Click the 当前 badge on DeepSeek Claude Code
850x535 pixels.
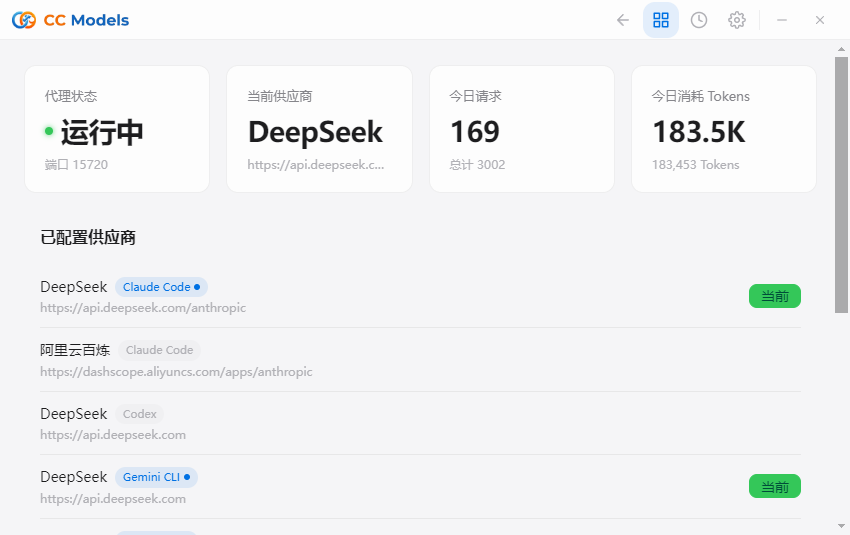[x=775, y=296]
